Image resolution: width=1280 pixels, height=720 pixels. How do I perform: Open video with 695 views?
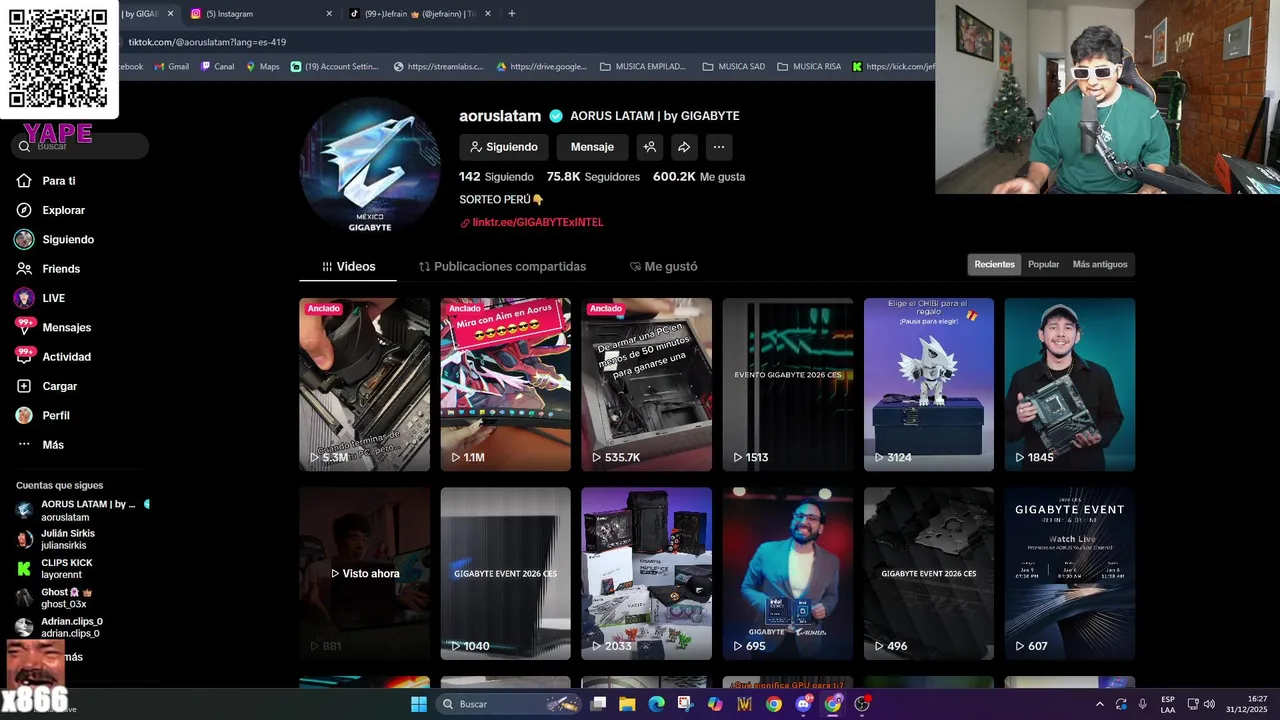788,574
